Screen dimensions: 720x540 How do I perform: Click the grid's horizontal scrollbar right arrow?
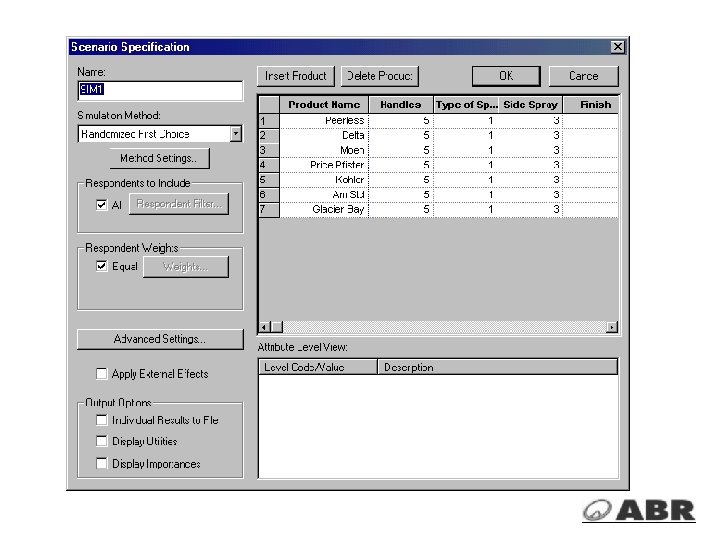[612, 327]
